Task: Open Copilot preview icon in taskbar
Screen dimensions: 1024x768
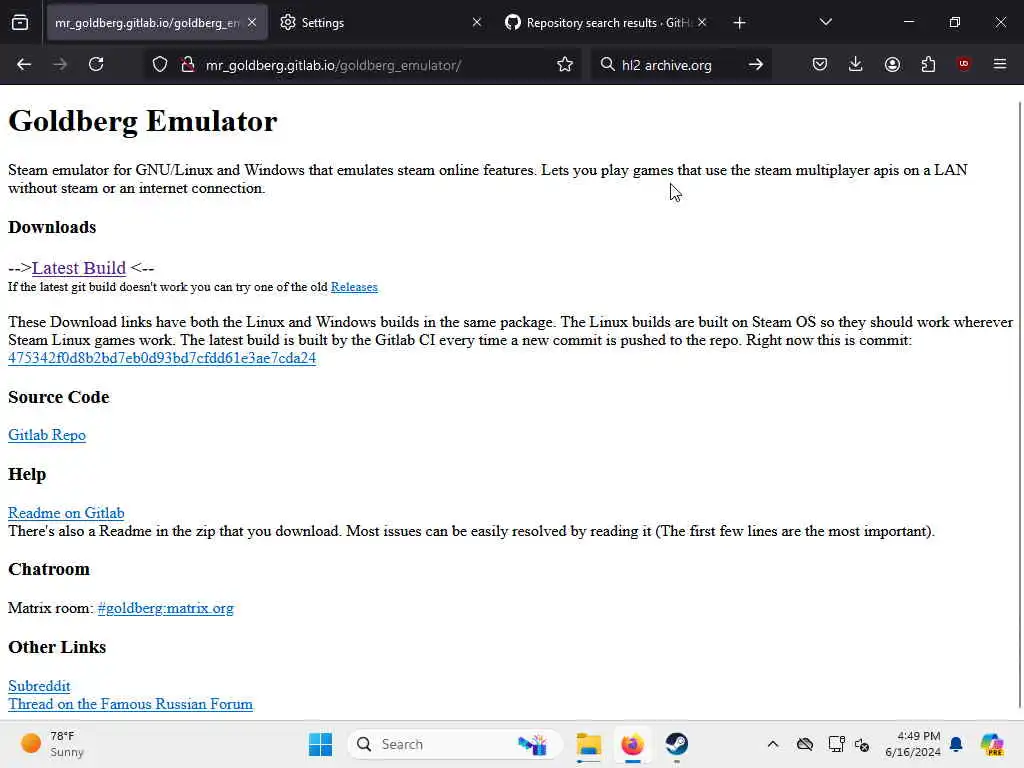Action: (x=992, y=744)
